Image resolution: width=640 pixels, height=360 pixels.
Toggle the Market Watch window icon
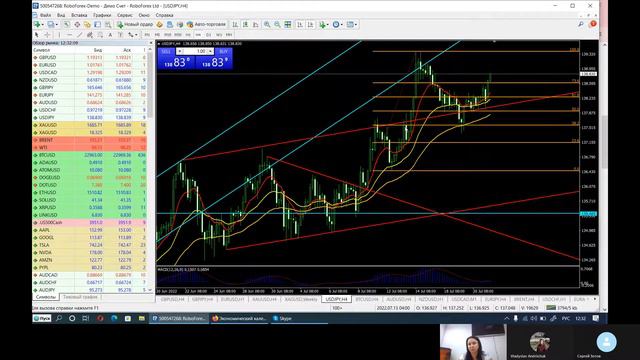67,24
